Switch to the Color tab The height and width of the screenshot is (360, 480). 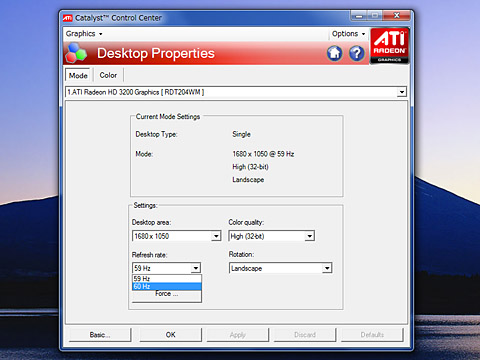[x=108, y=75]
